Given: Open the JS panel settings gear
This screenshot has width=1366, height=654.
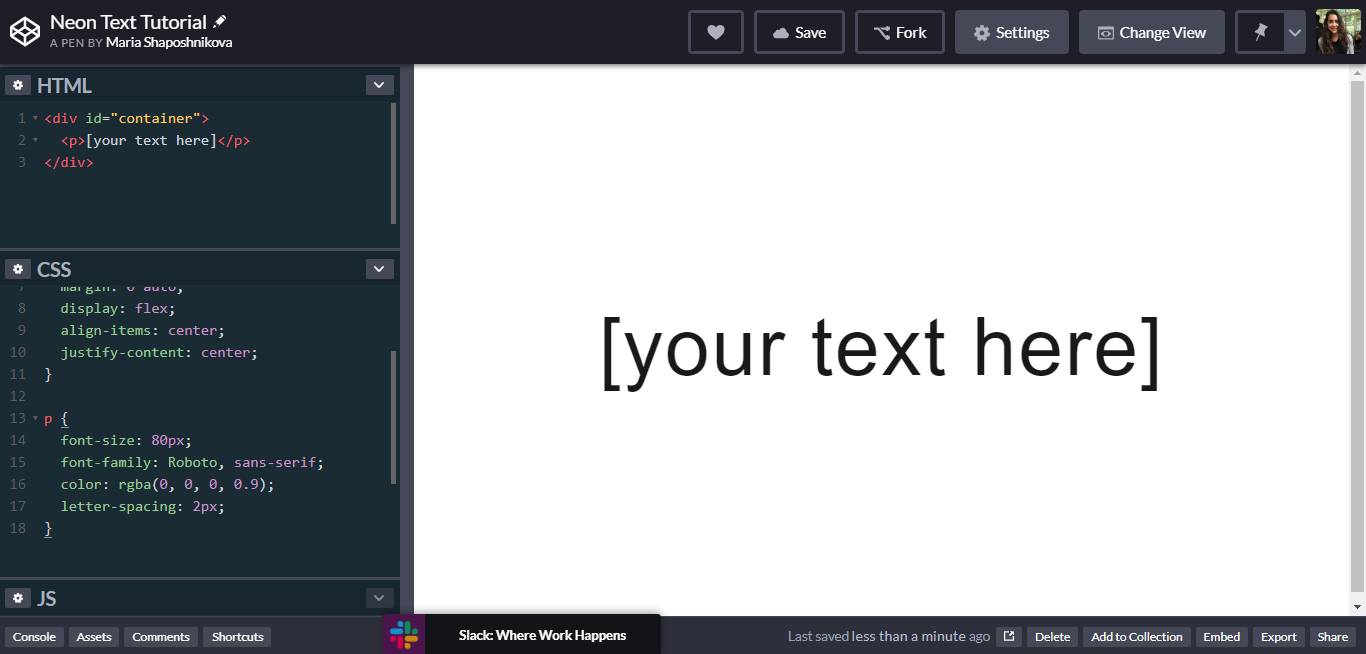Looking at the screenshot, I should (18, 597).
